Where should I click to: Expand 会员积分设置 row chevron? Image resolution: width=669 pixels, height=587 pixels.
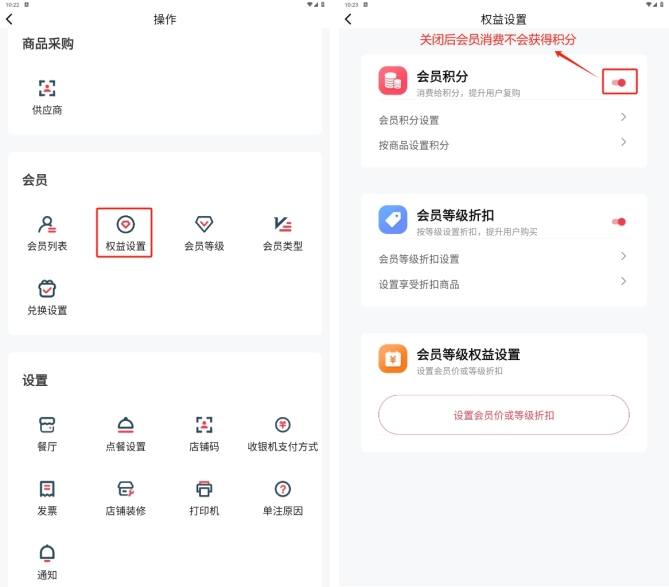tap(623, 118)
